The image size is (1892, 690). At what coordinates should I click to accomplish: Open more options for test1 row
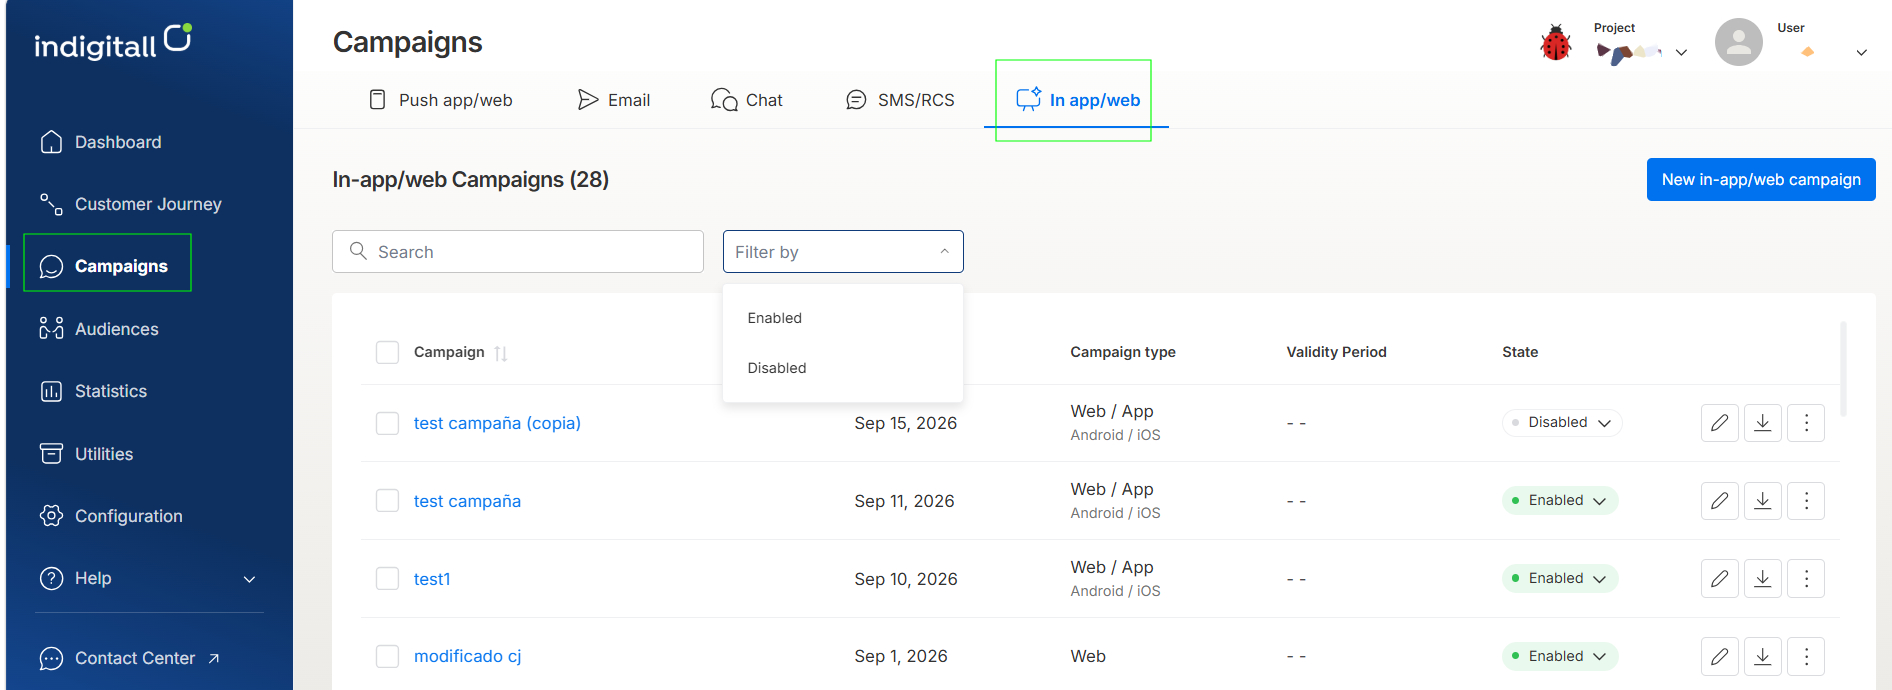[1806, 578]
